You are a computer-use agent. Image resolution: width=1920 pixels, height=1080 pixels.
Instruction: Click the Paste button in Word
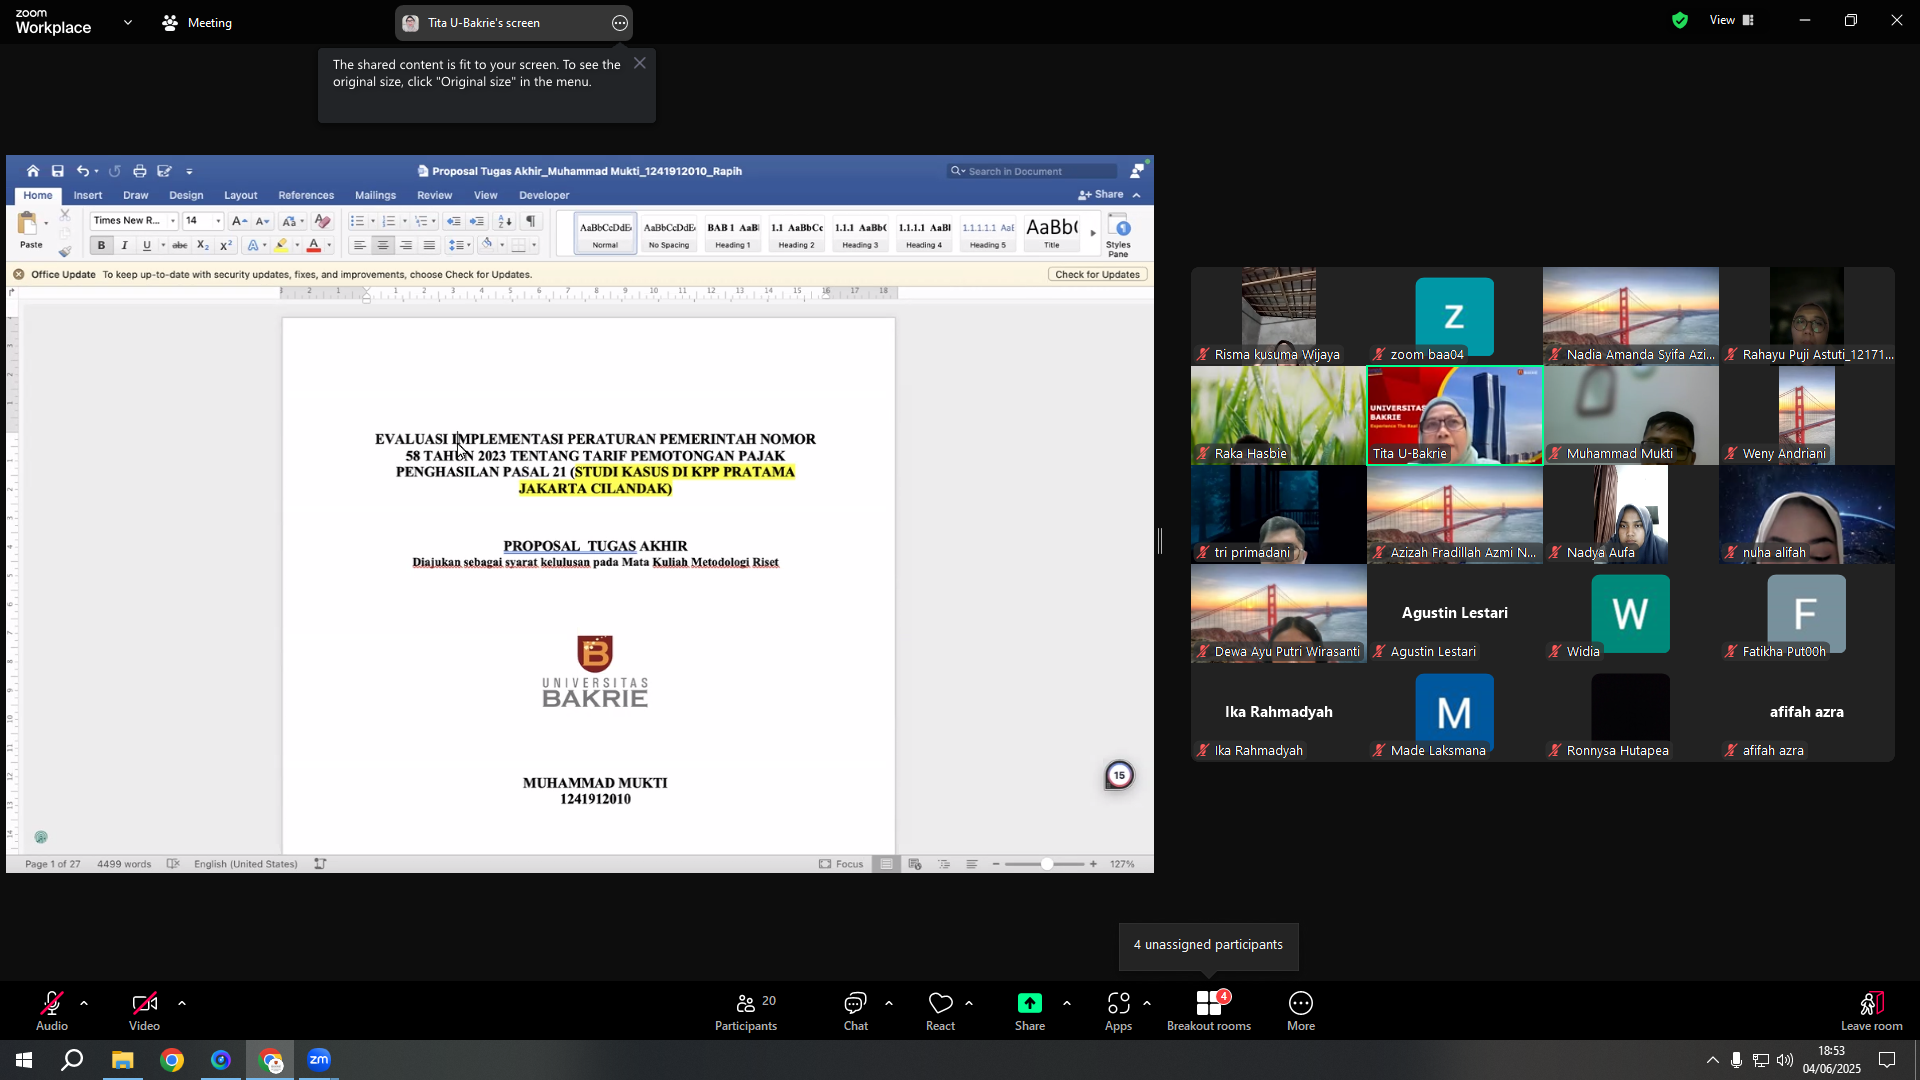click(x=30, y=230)
